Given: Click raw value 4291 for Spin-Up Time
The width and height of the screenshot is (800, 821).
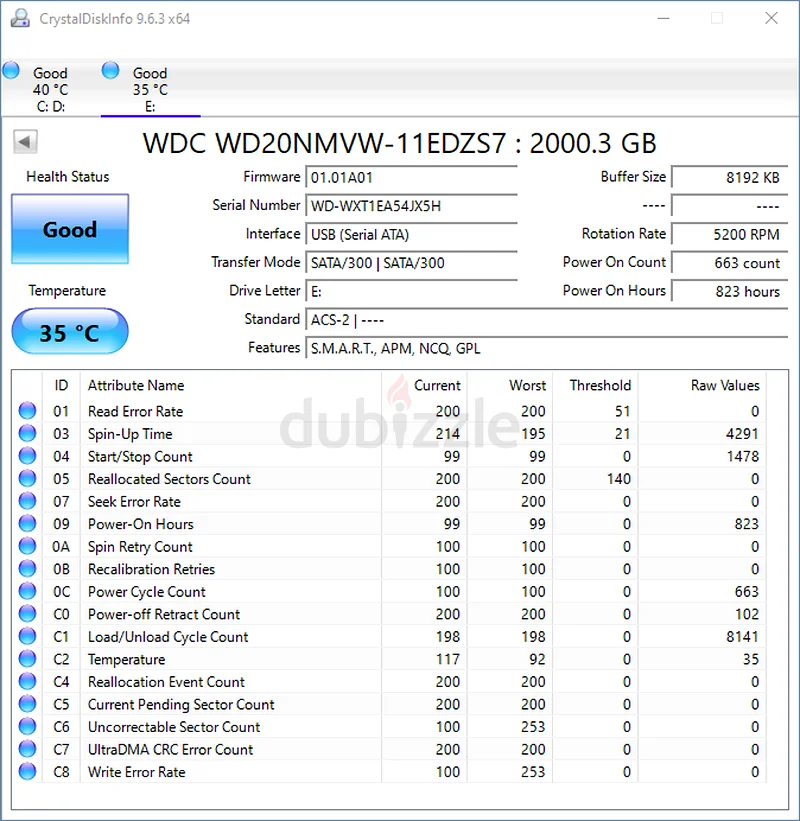Looking at the screenshot, I should pyautogui.click(x=742, y=434).
